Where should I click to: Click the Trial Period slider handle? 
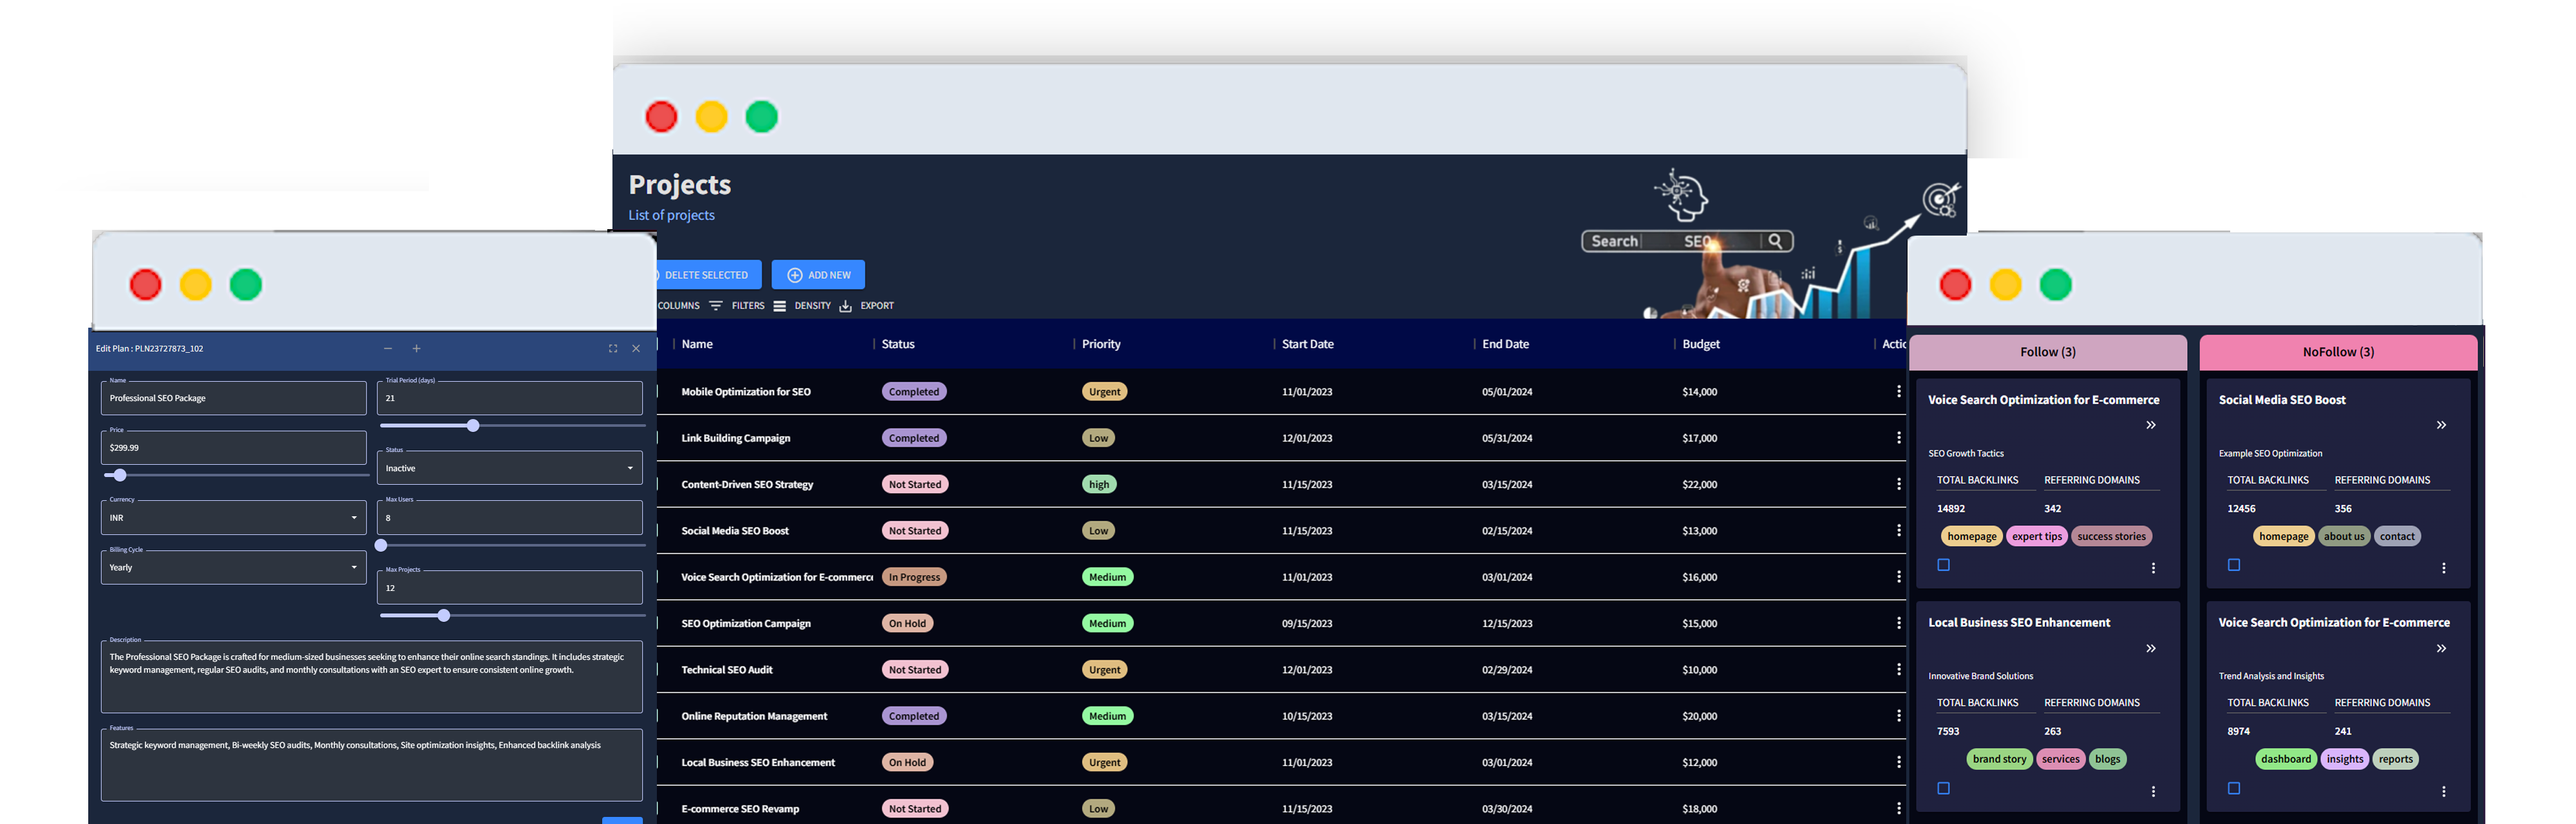coord(473,426)
